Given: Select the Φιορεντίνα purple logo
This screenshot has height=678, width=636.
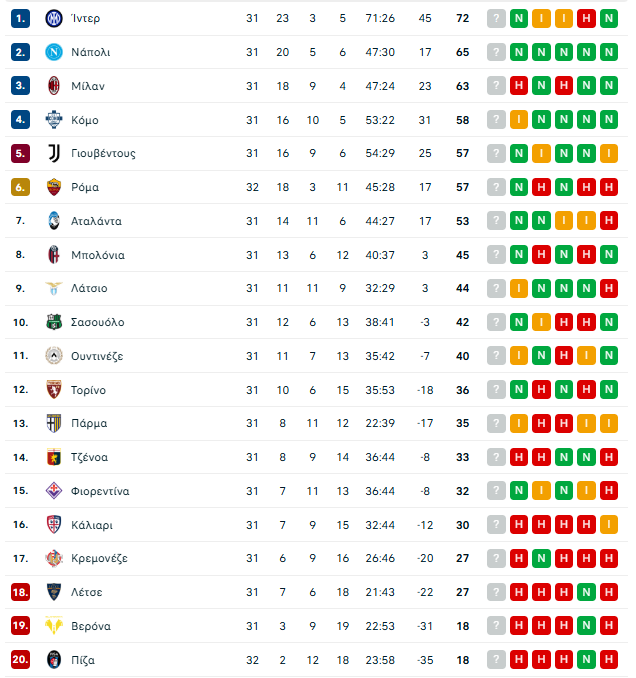Looking at the screenshot, I should (54, 491).
